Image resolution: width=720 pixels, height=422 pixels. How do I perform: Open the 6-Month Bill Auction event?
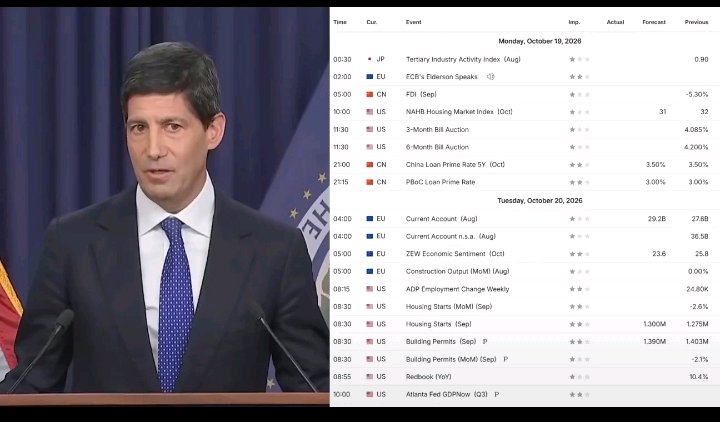[x=437, y=147]
